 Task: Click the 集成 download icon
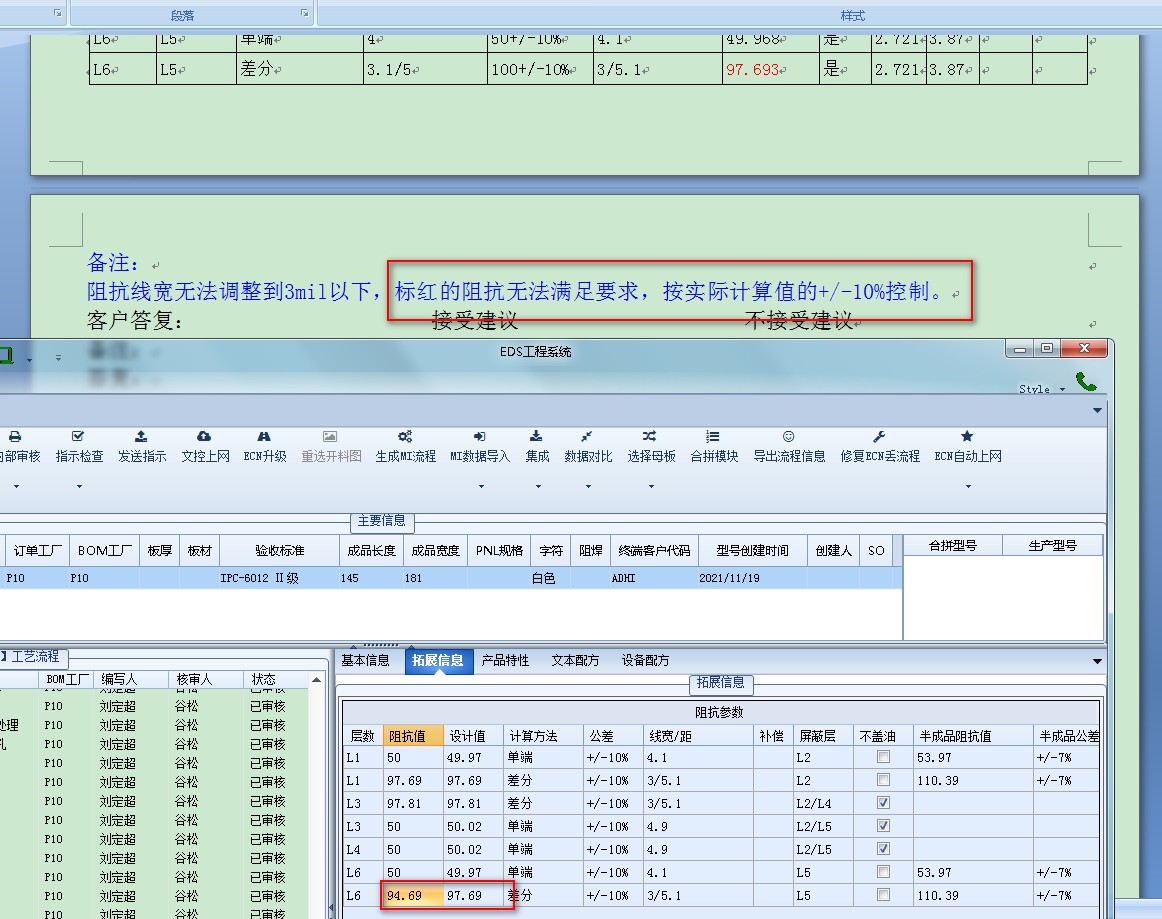[537, 437]
